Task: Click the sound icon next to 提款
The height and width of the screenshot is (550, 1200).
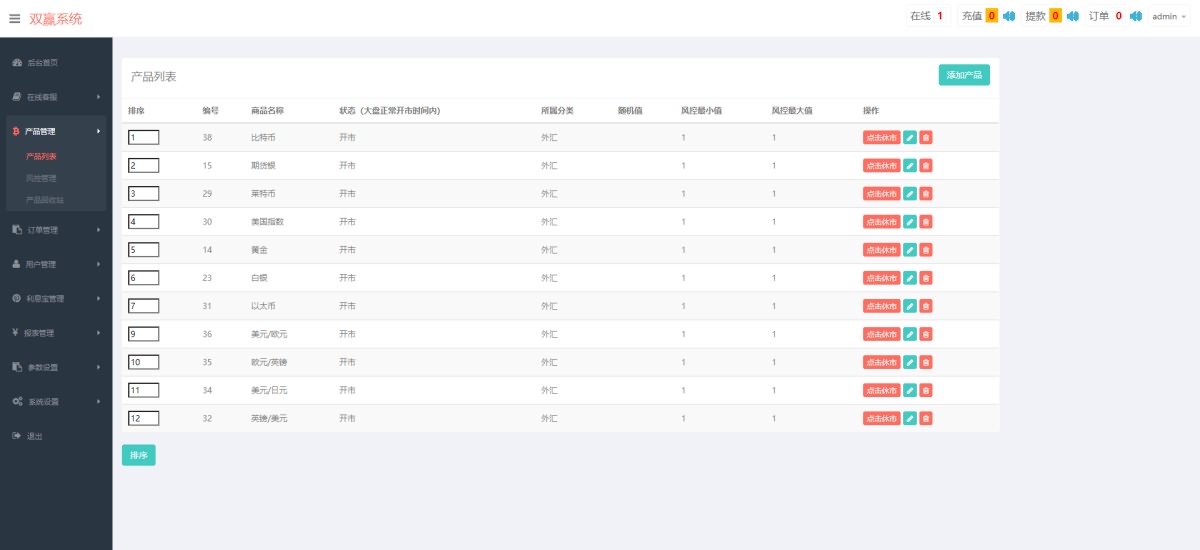Action: click(x=1072, y=16)
